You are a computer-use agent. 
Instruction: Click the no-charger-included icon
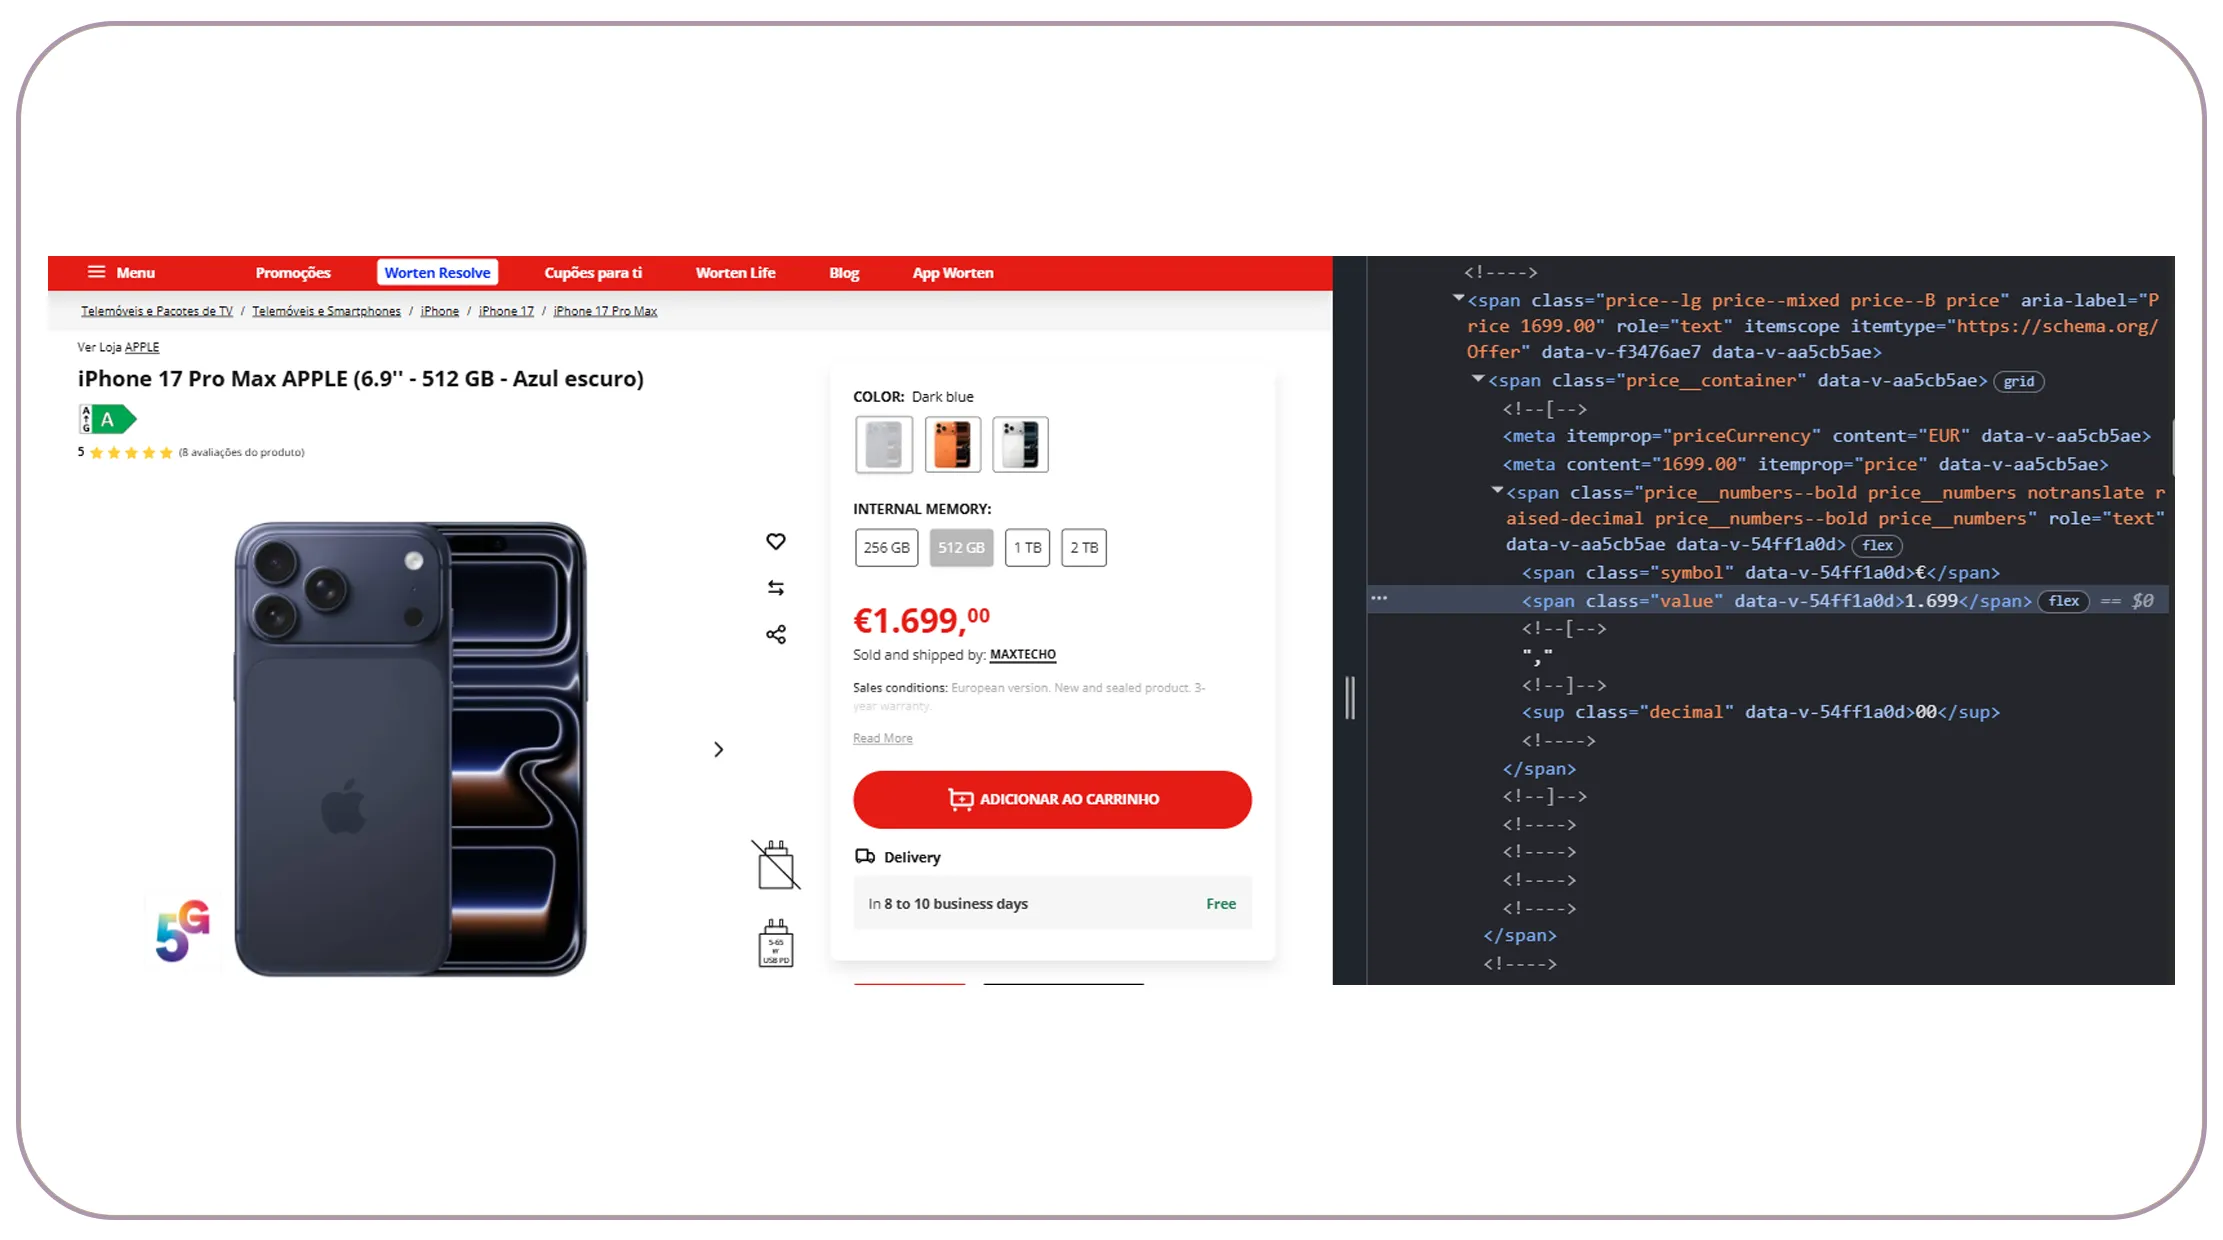point(776,864)
